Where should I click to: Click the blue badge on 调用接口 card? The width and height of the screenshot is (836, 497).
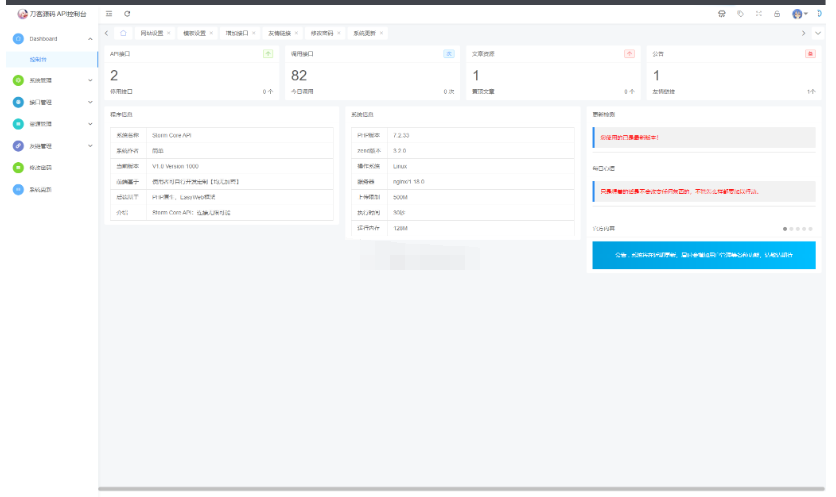click(449, 54)
